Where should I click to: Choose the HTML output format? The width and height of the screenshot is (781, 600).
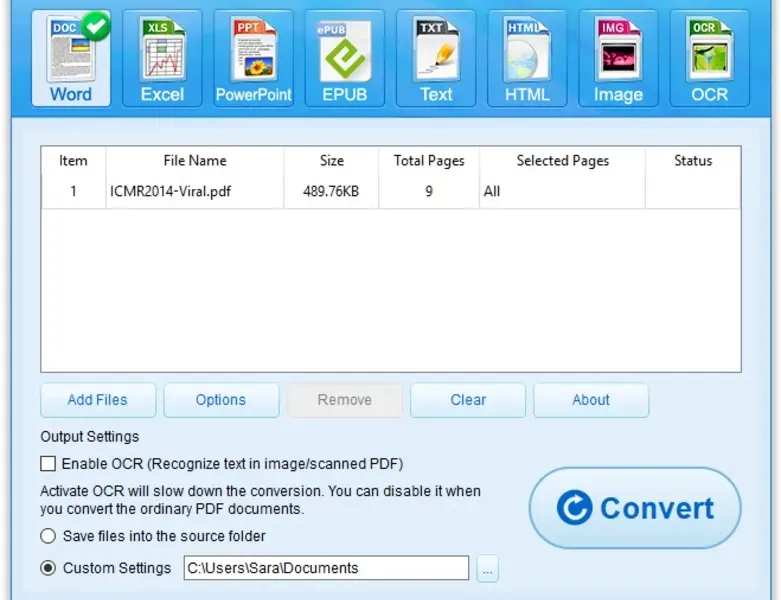pos(527,58)
